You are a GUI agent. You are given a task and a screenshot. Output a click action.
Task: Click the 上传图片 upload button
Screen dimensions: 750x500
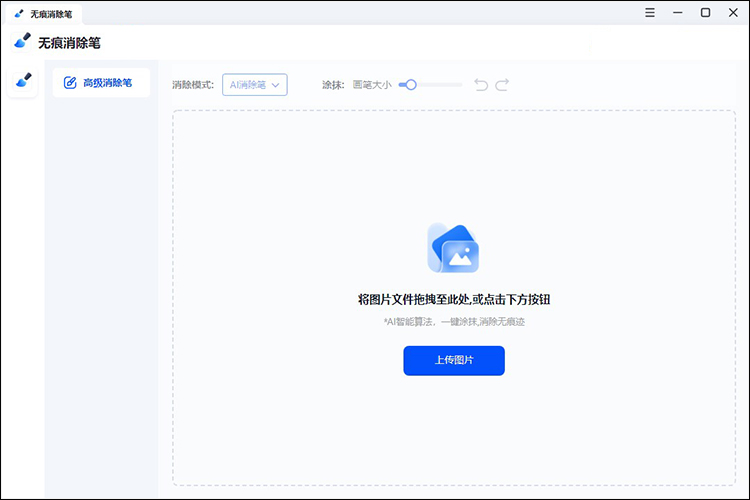tap(454, 361)
